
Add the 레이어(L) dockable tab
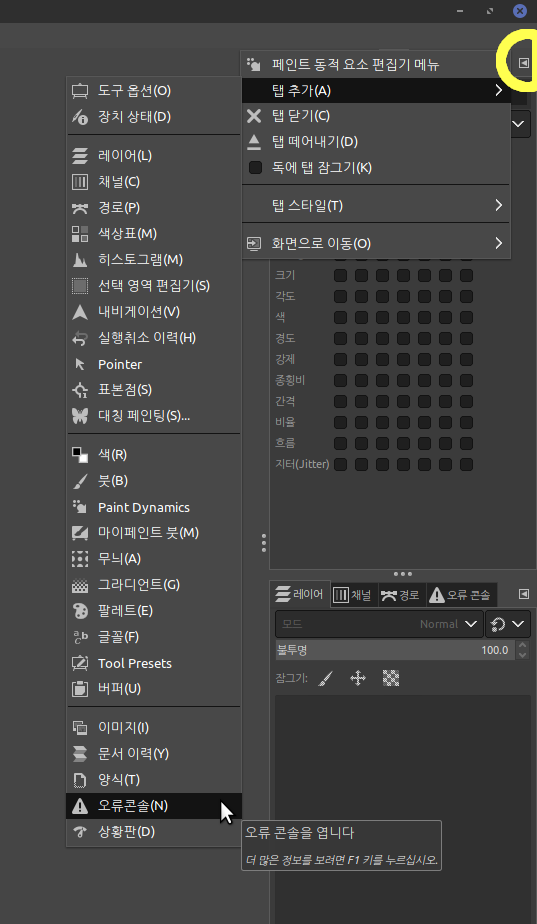point(153,156)
